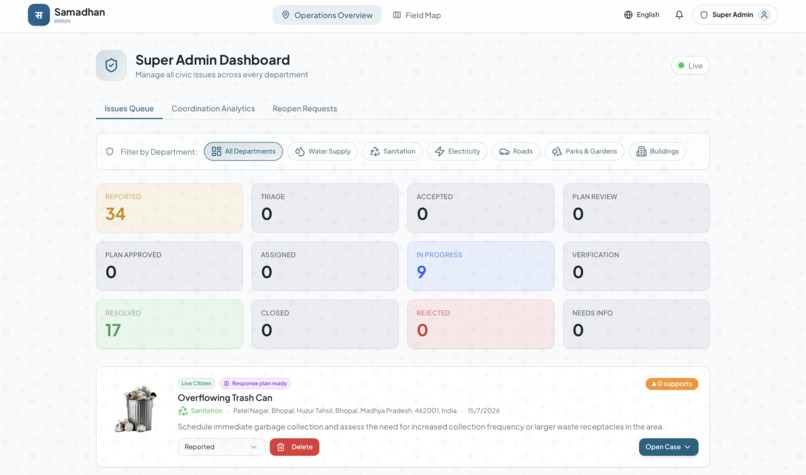806x475 pixels.
Task: Filter issues by Parks & Gardens
Action: (x=584, y=151)
